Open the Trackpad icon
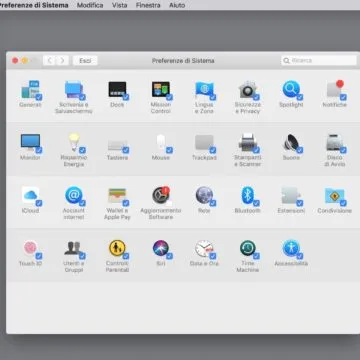 204,142
